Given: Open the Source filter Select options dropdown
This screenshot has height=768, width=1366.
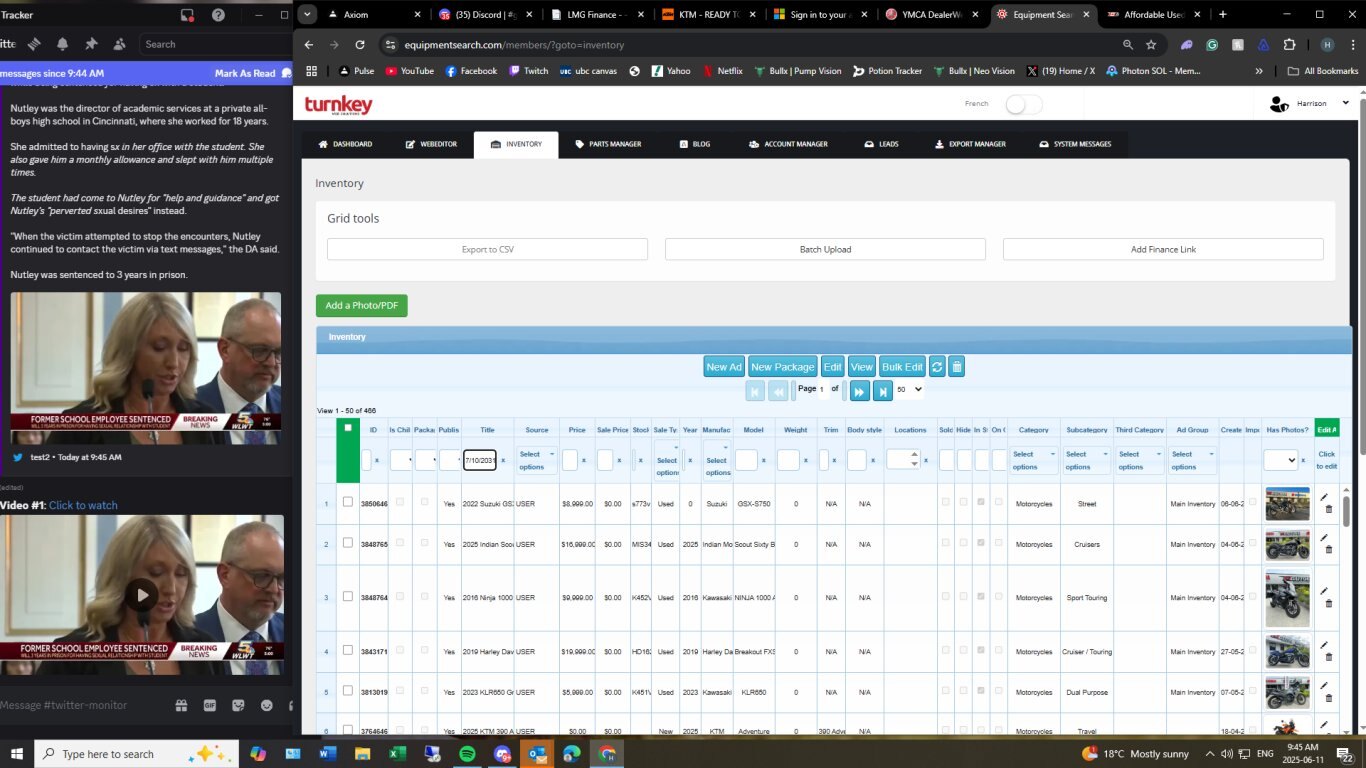Looking at the screenshot, I should click(x=537, y=460).
